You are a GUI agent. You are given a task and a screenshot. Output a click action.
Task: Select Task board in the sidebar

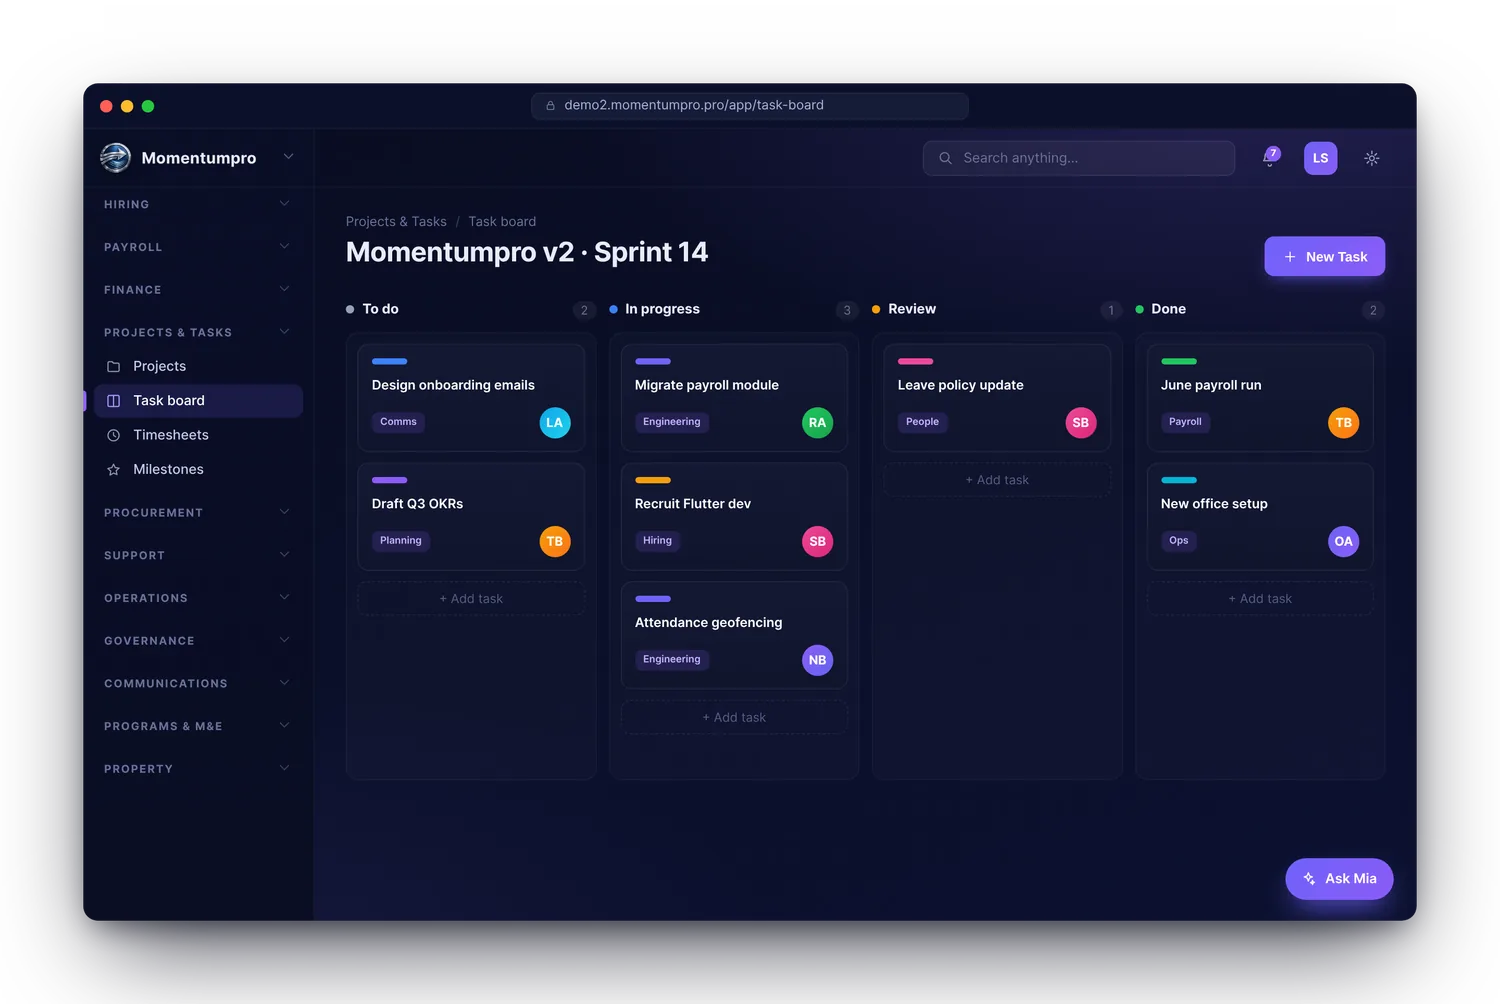(198, 401)
